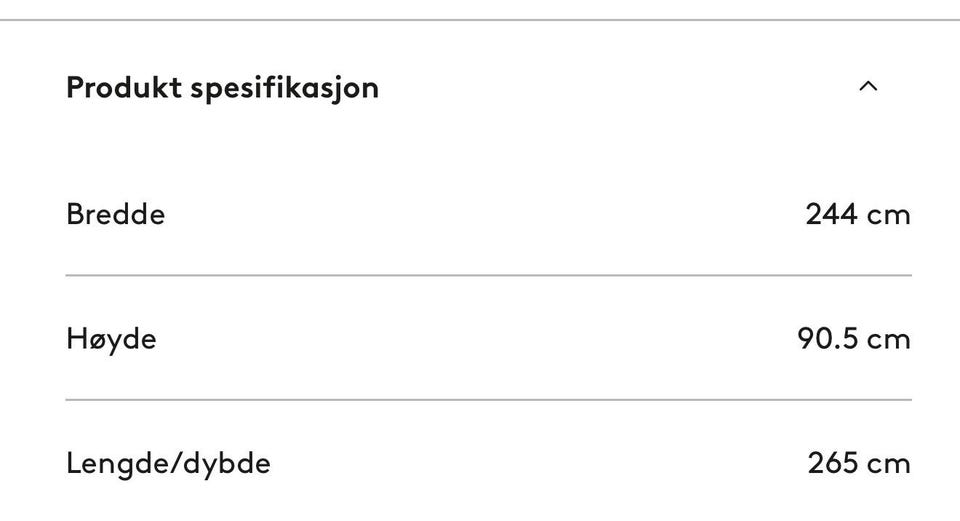Image resolution: width=960 pixels, height=521 pixels.
Task: Collapse the section using the up chevron
Action: [868, 87]
